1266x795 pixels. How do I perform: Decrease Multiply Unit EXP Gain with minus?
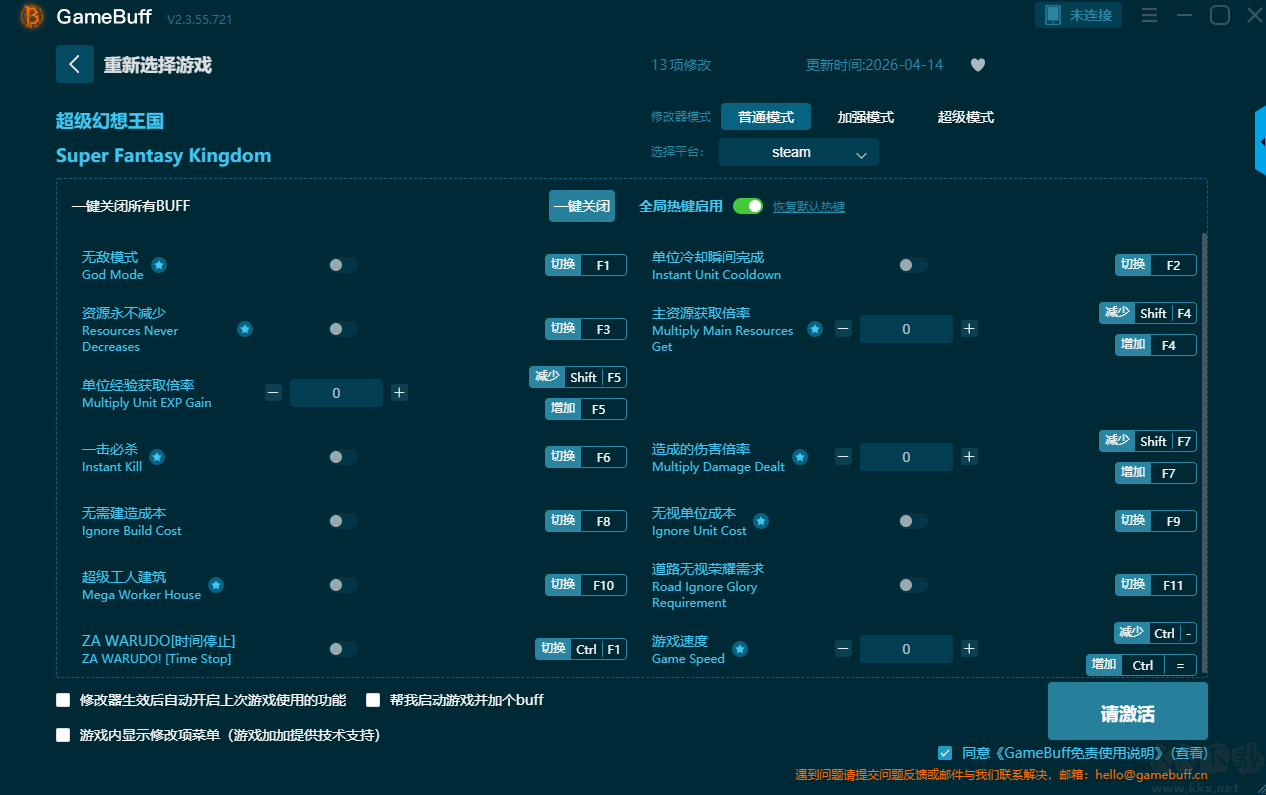pyautogui.click(x=273, y=393)
